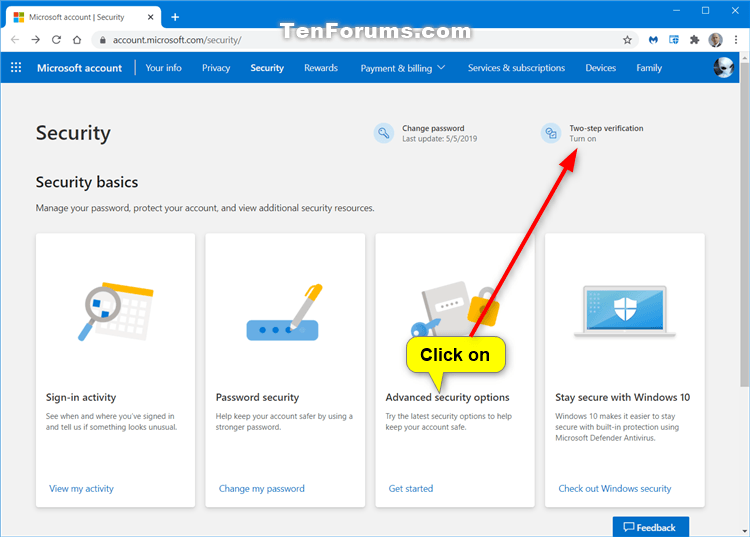Click the Password security card heading
Screen dimensions: 750x537
(x=257, y=397)
